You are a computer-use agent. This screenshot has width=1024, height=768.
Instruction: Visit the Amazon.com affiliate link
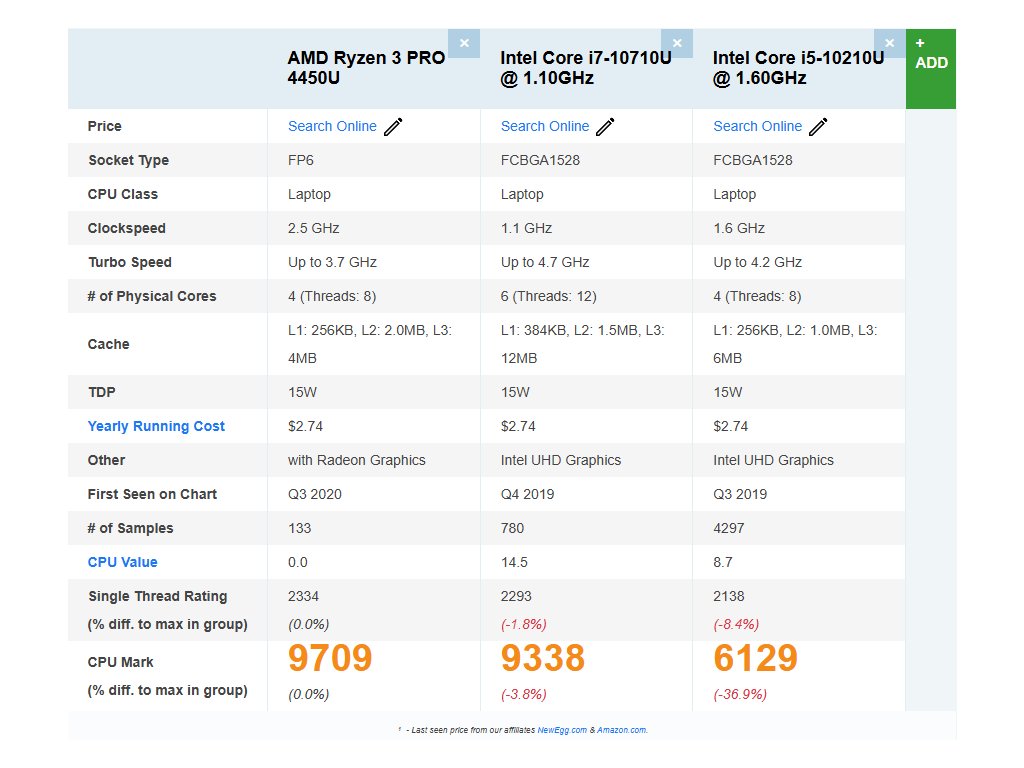pos(621,730)
